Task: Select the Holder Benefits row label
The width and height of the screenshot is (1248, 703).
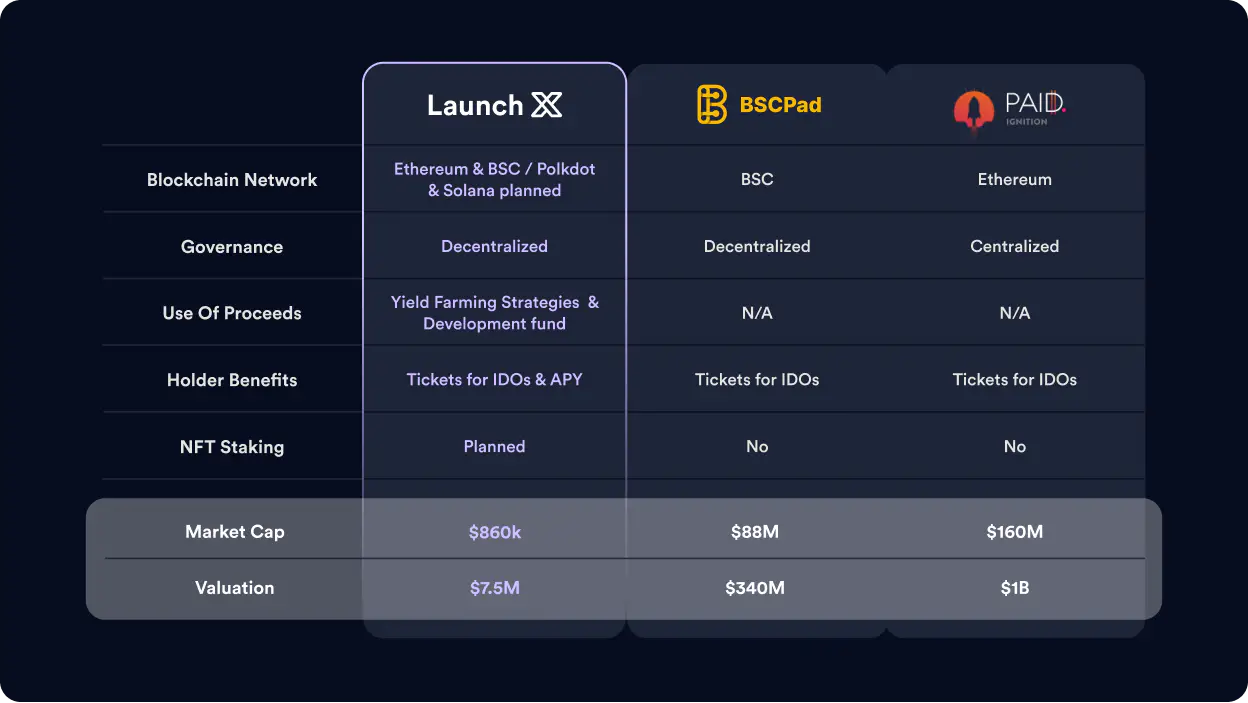Action: coord(232,380)
